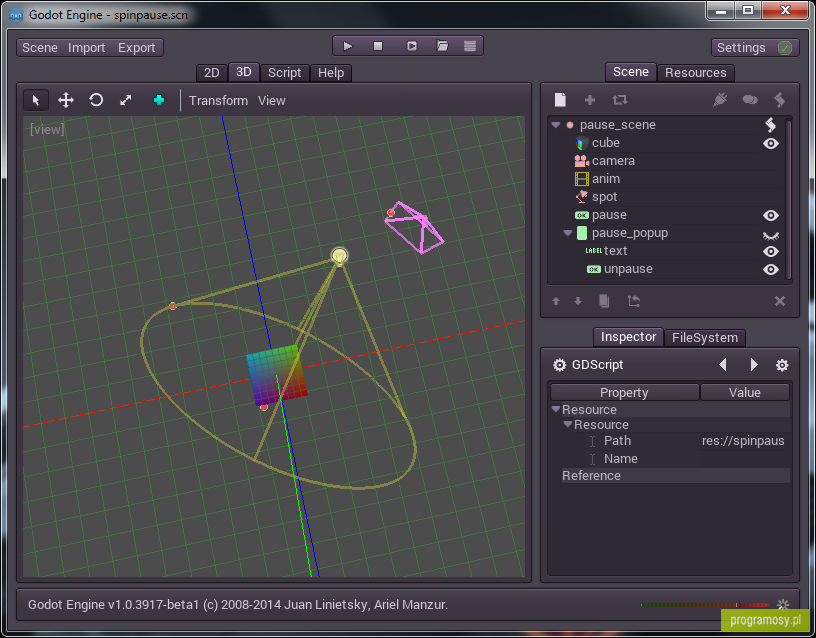Screen dimensions: 816x638
Task: Go to next object in Inspector history
Action: [754, 365]
